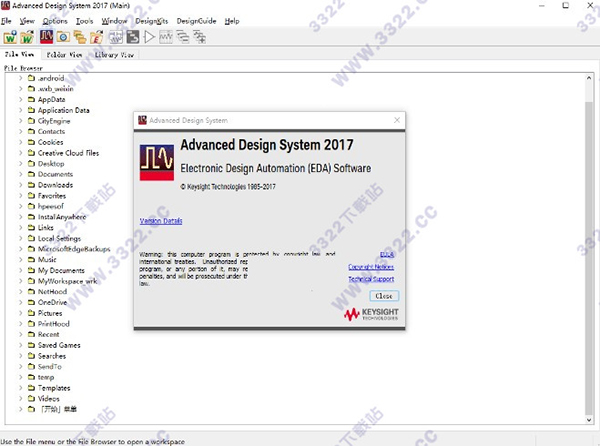Image resolution: width=600 pixels, height=446 pixels.
Task: Click the folder icon beside Templates
Action: [x=31, y=388]
